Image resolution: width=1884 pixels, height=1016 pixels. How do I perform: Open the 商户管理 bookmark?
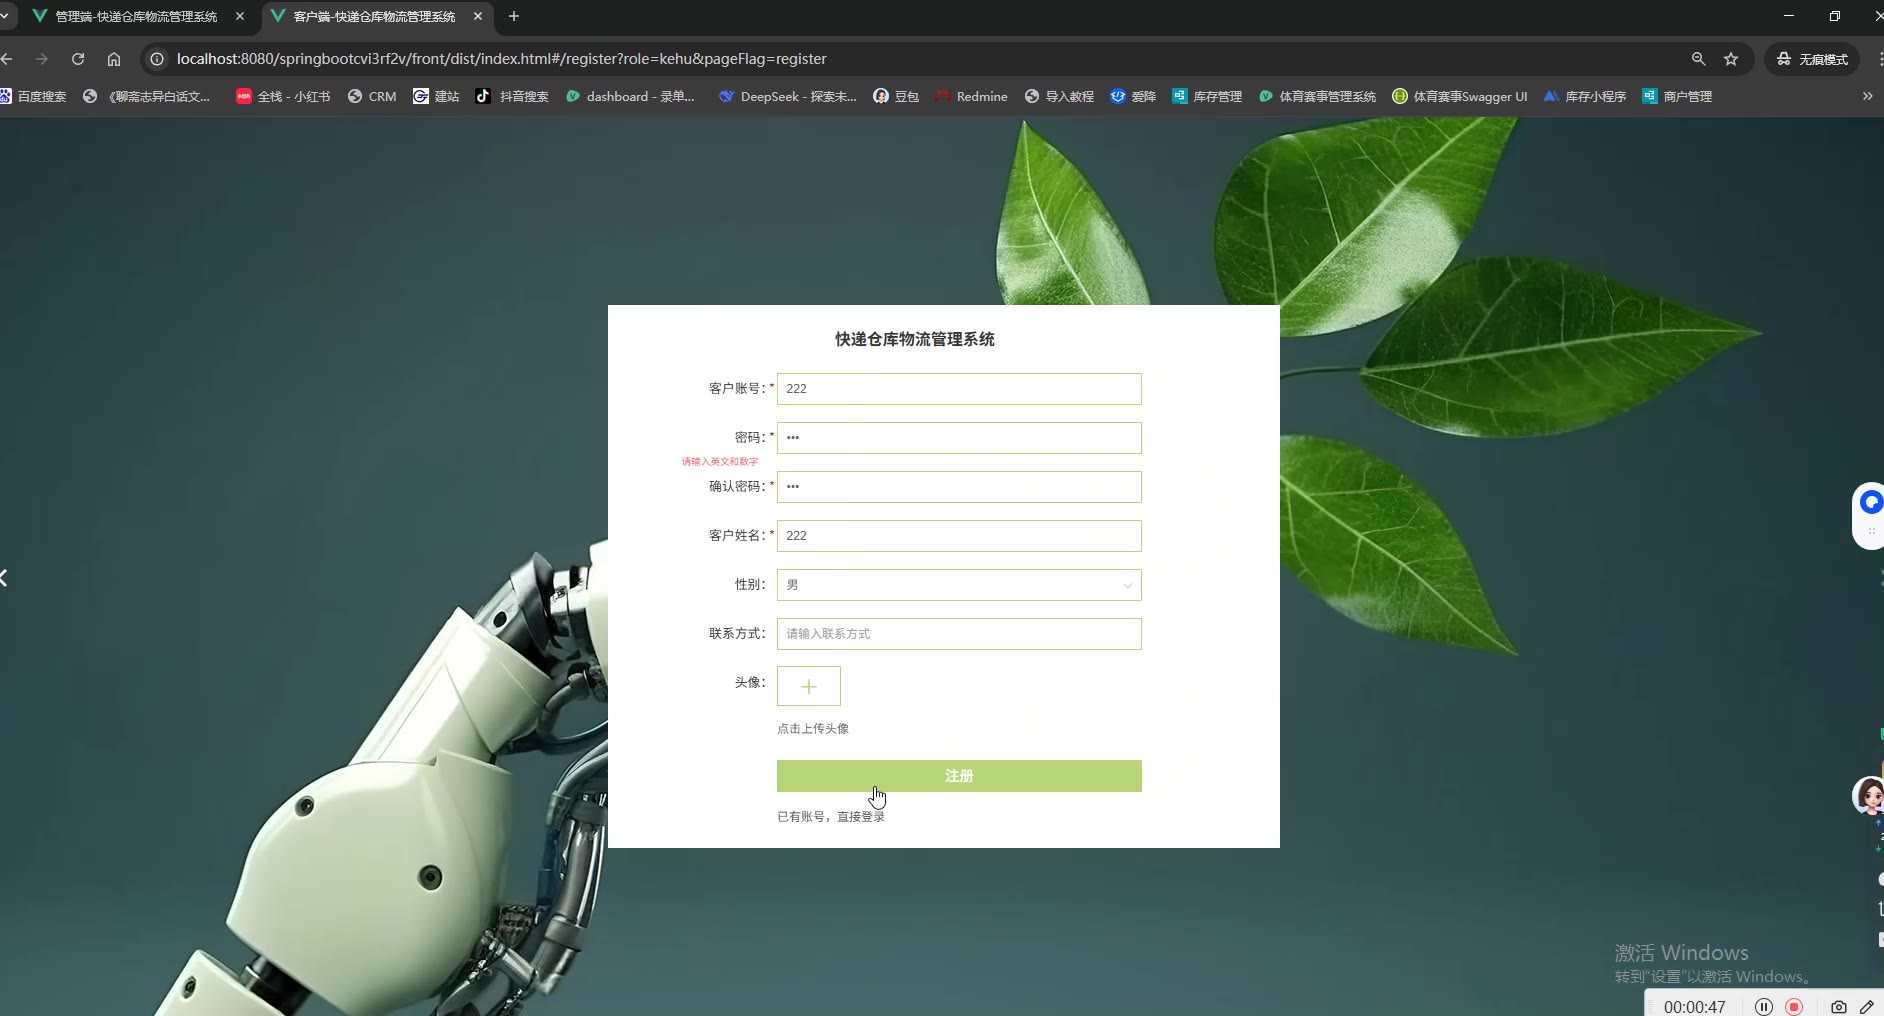pyautogui.click(x=1677, y=96)
